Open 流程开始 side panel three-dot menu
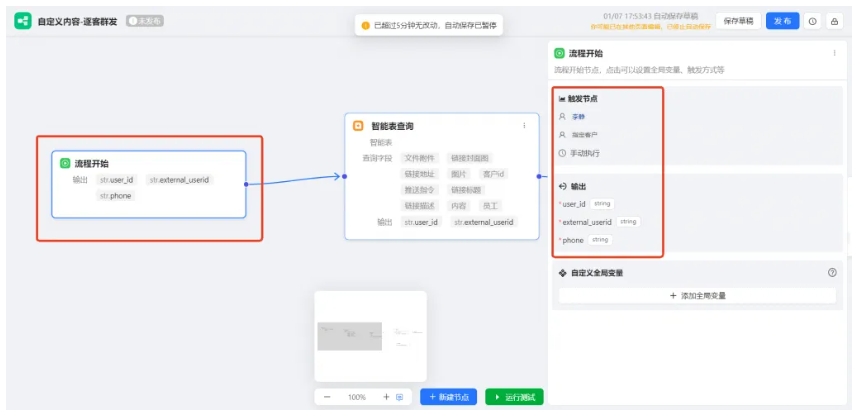The height and width of the screenshot is (416, 861). 835,53
